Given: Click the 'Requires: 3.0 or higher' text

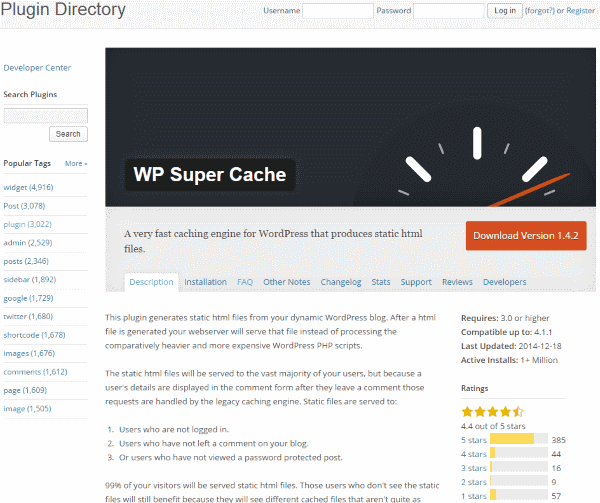Looking at the screenshot, I should tap(505, 318).
